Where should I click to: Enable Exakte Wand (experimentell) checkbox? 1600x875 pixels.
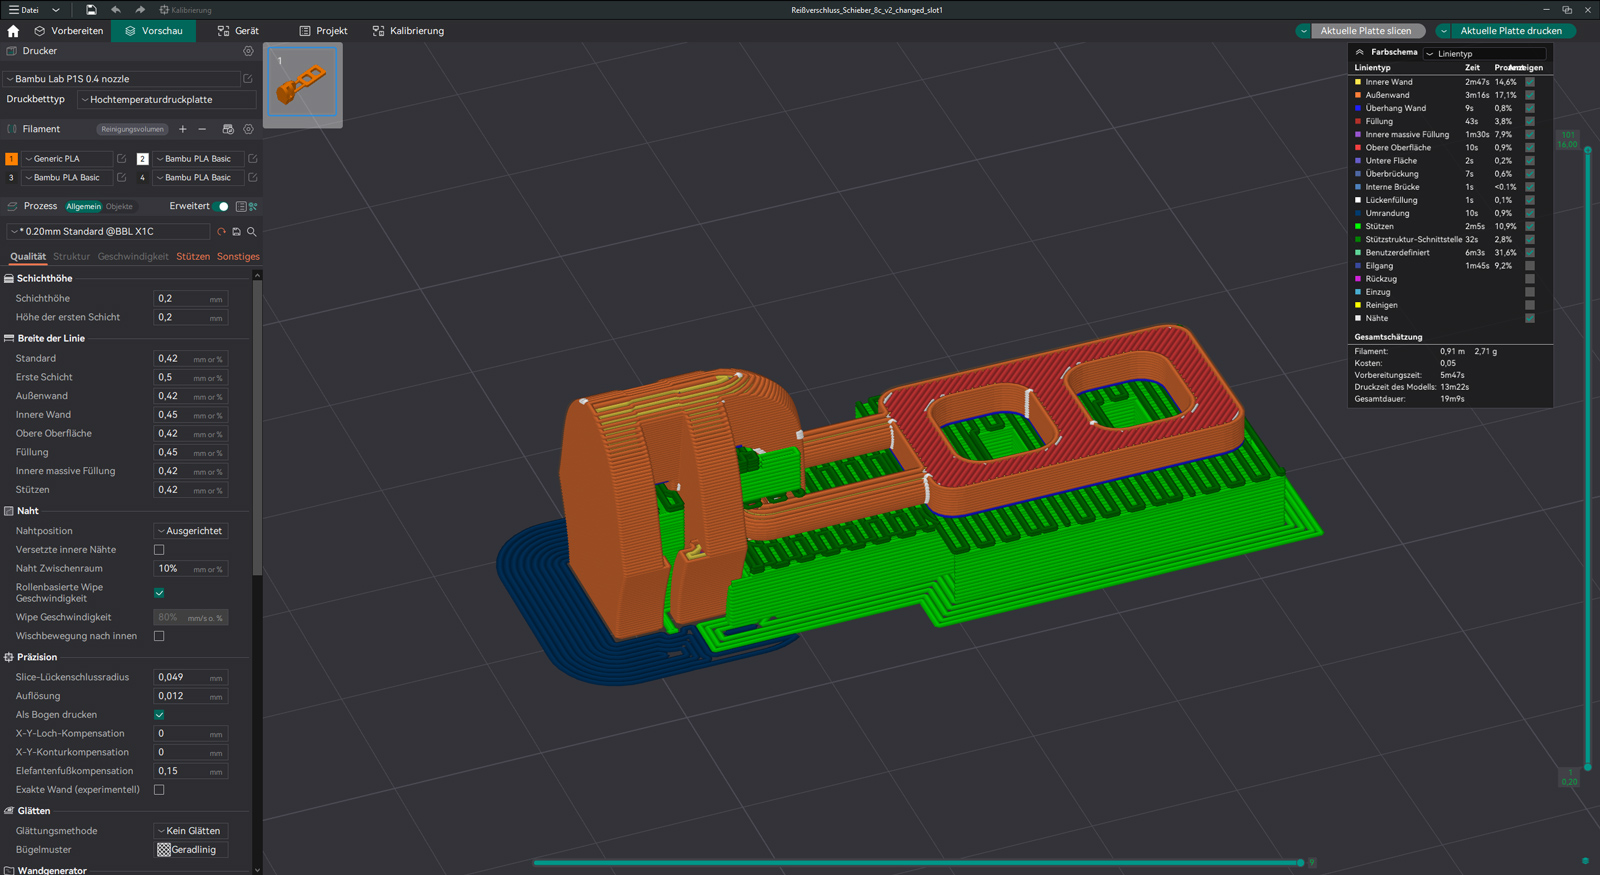click(159, 790)
